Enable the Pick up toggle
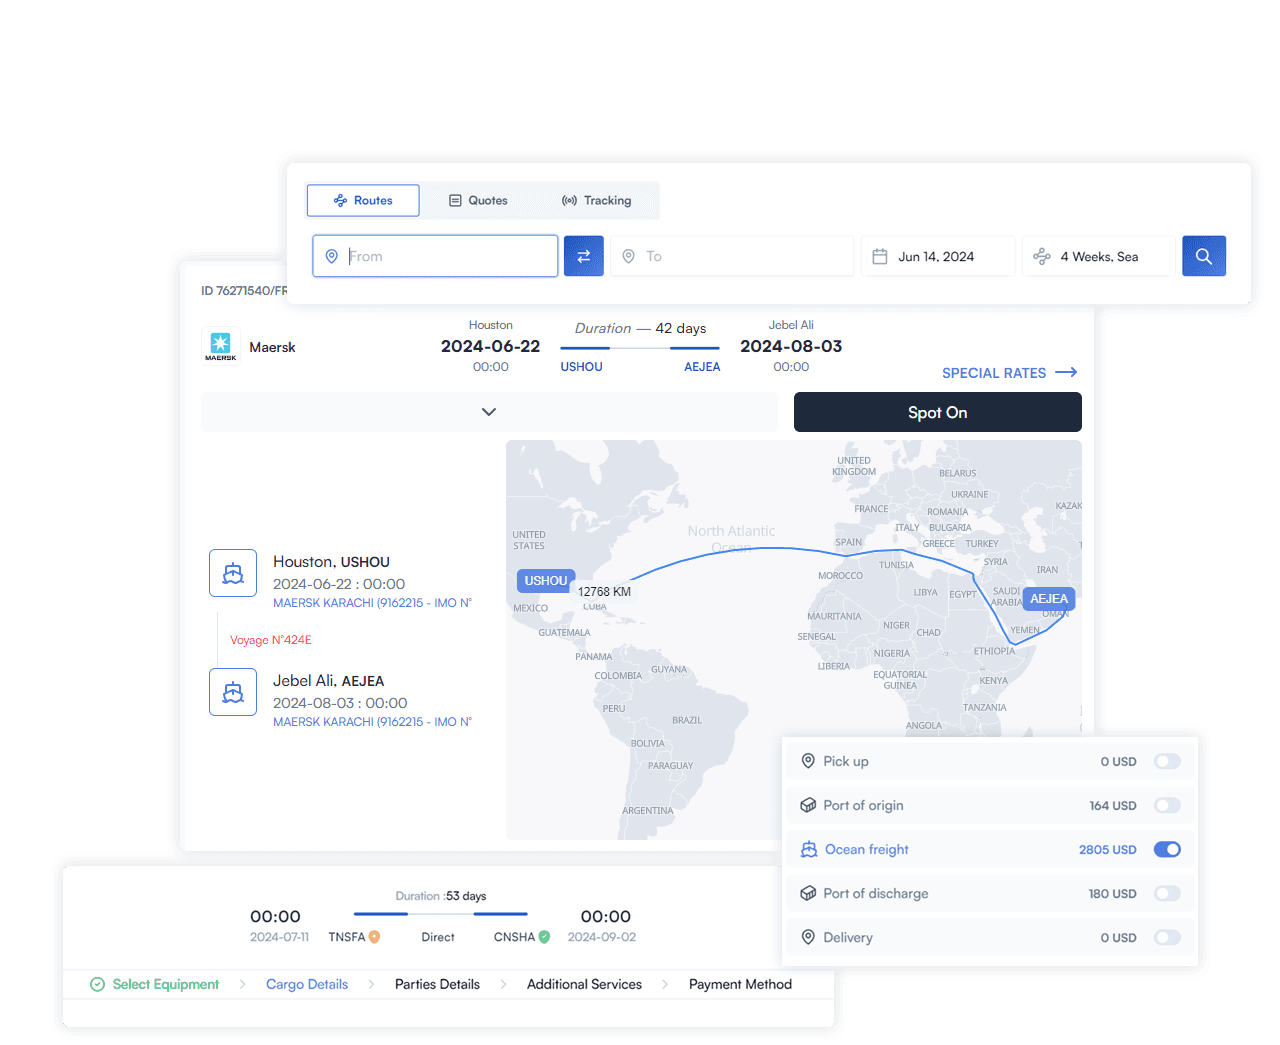This screenshot has width=1280, height=1045. click(1167, 762)
